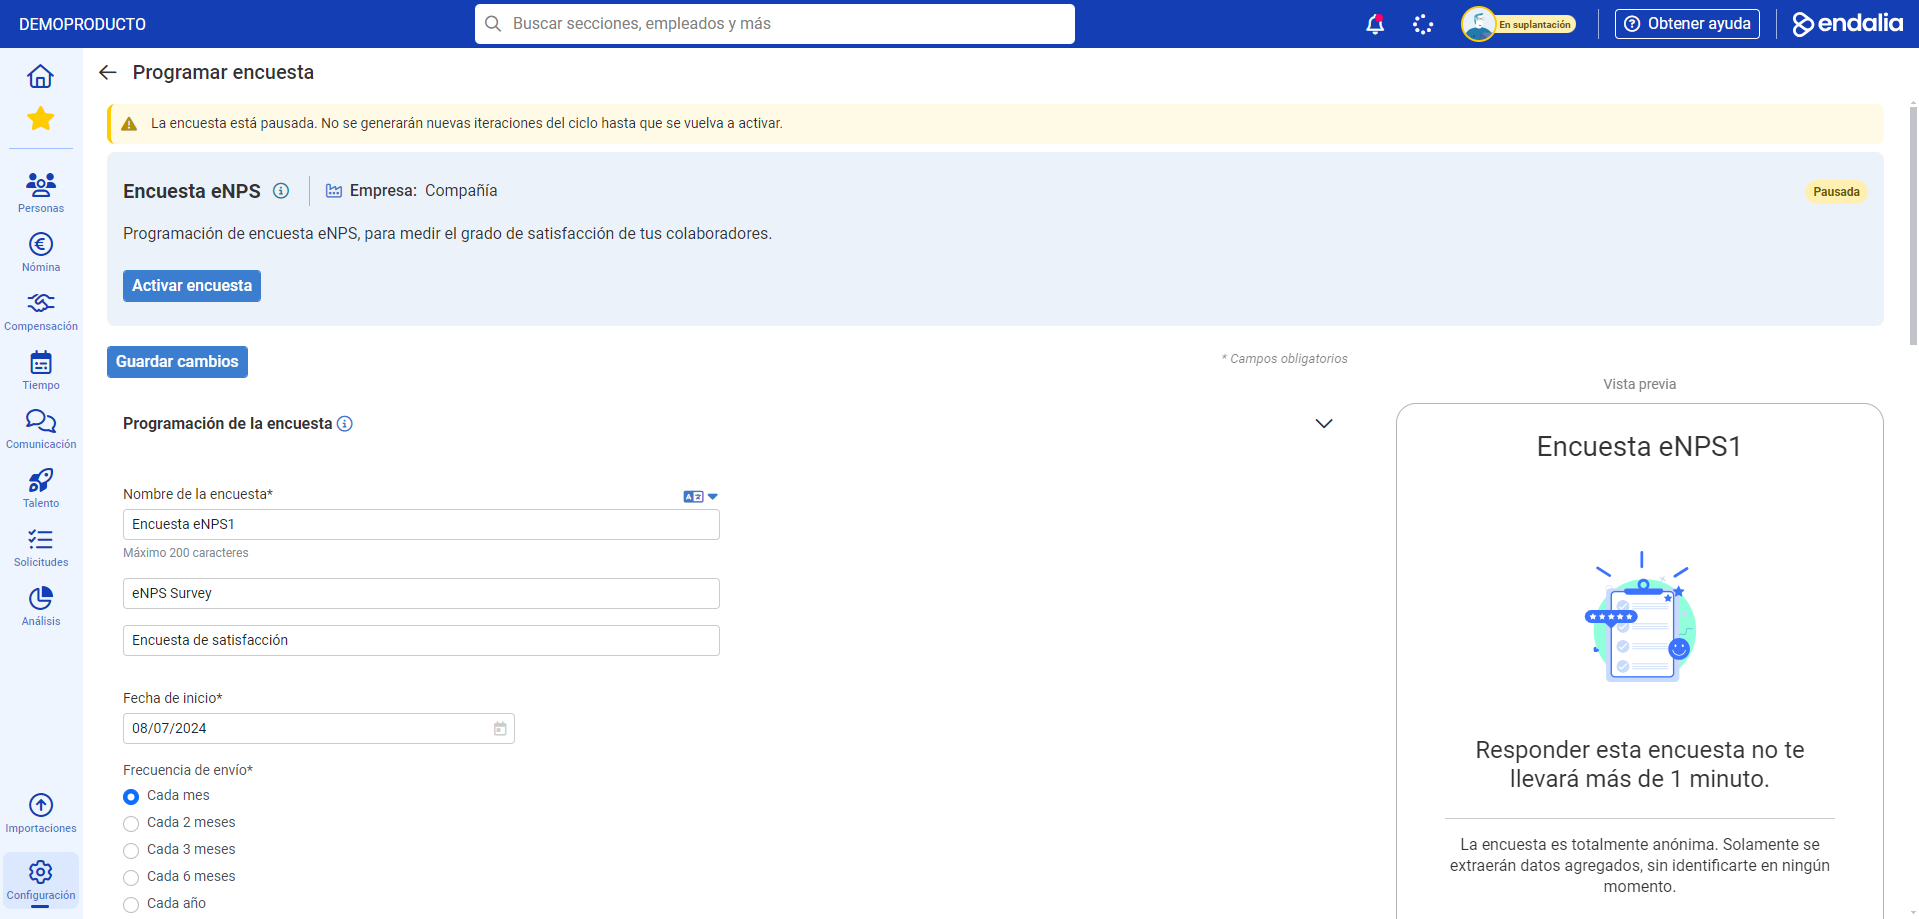The height and width of the screenshot is (919, 1919).
Task: Click the Campos obligatorios note
Action: click(x=1285, y=359)
